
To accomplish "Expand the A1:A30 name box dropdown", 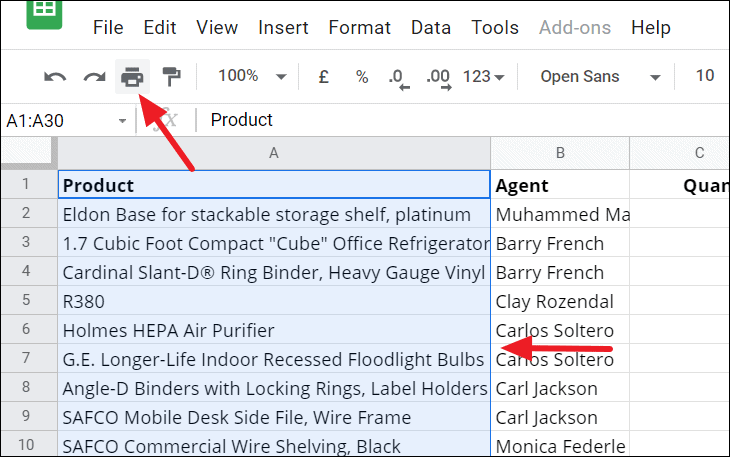I will [122, 121].
